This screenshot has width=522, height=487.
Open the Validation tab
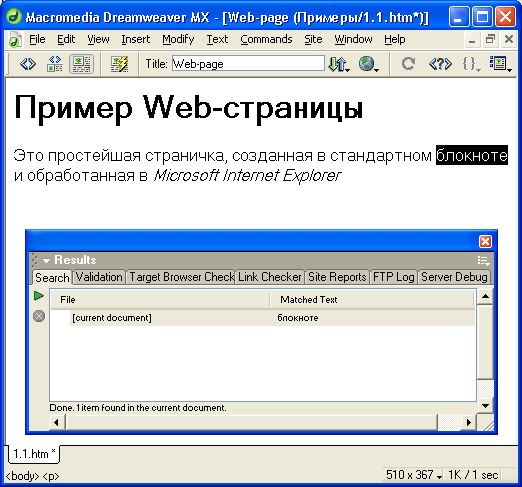tap(99, 277)
